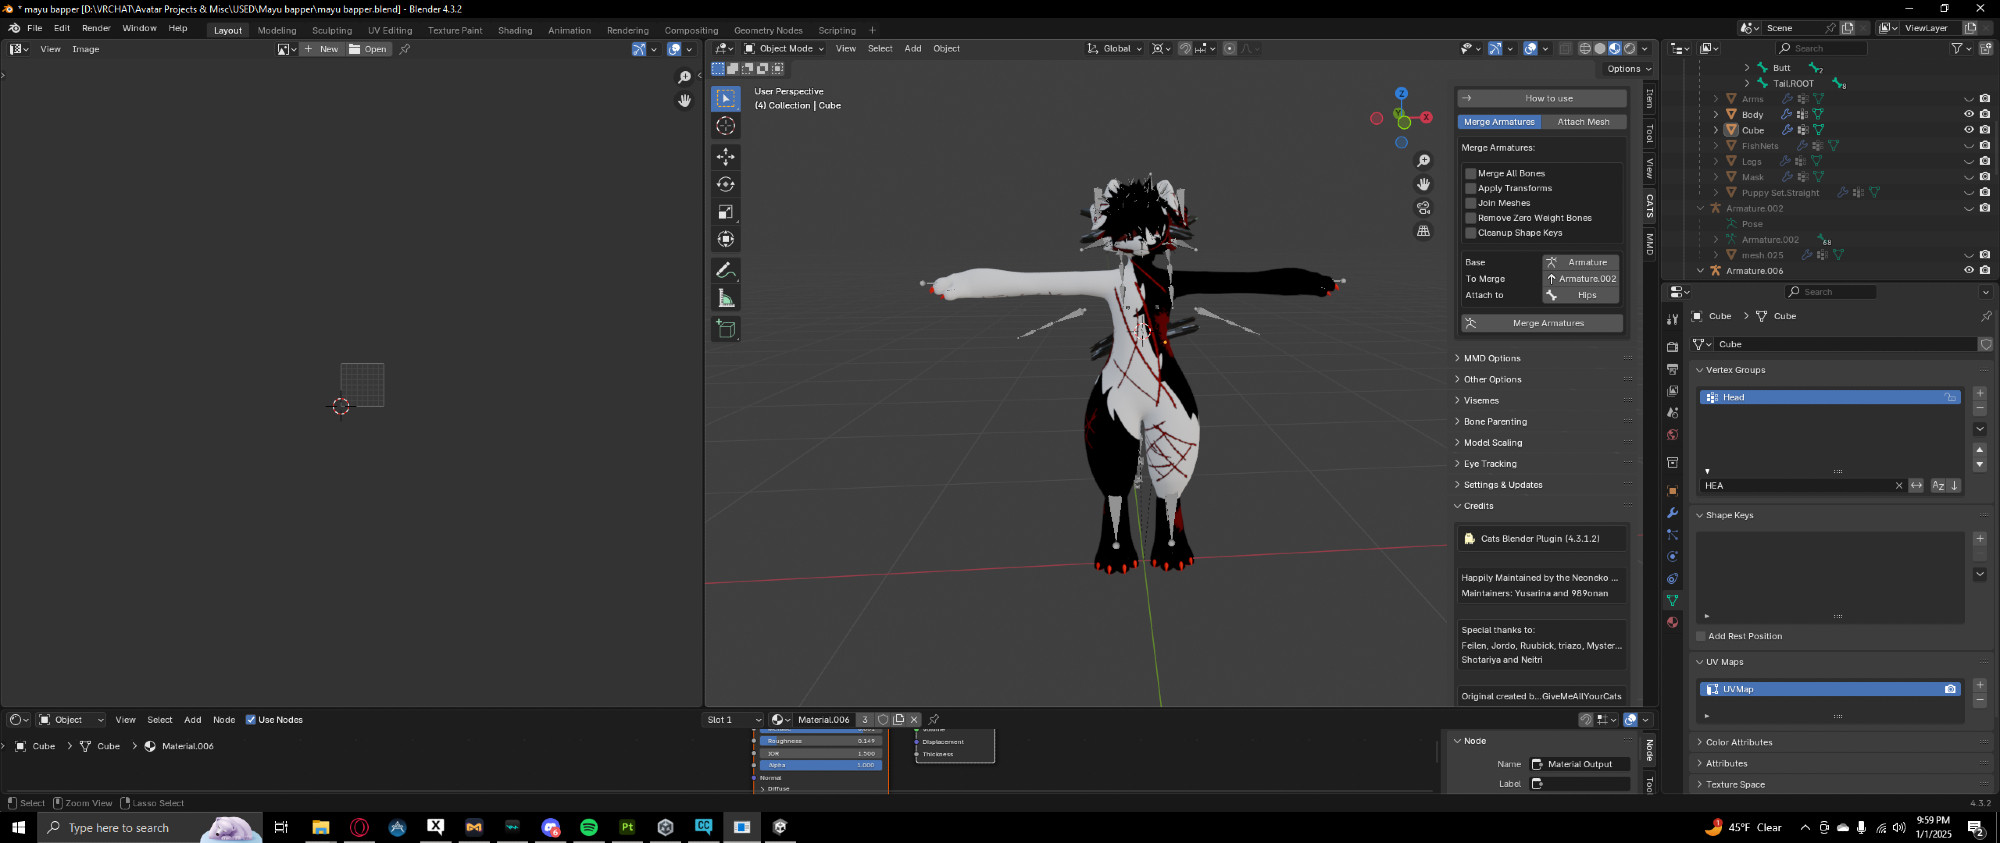Click the Z axis on navigation gizmo

pyautogui.click(x=1401, y=93)
